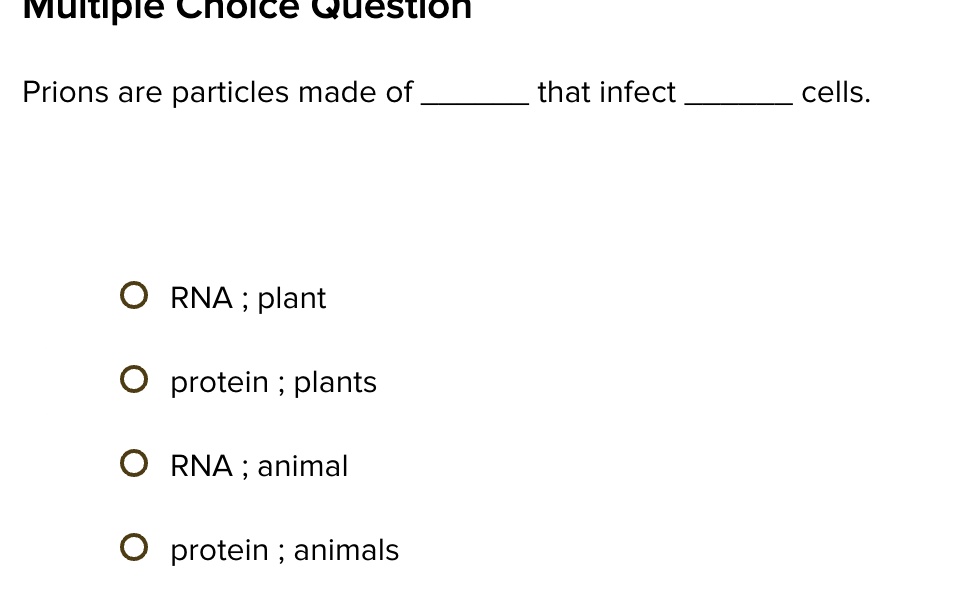Click the "protein ; animals" answer label text

(285, 550)
